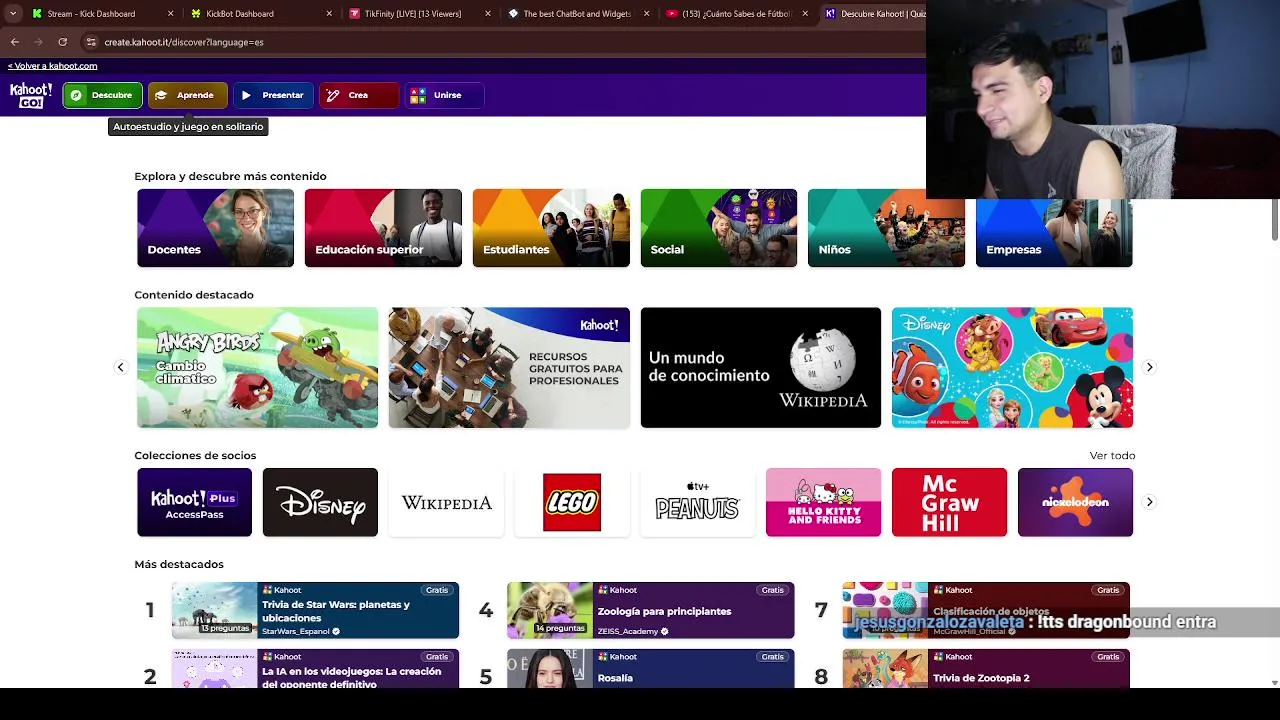Viewport: 1280px width, 720px height.
Task: Open the Aprende menu button
Action: coord(187,95)
